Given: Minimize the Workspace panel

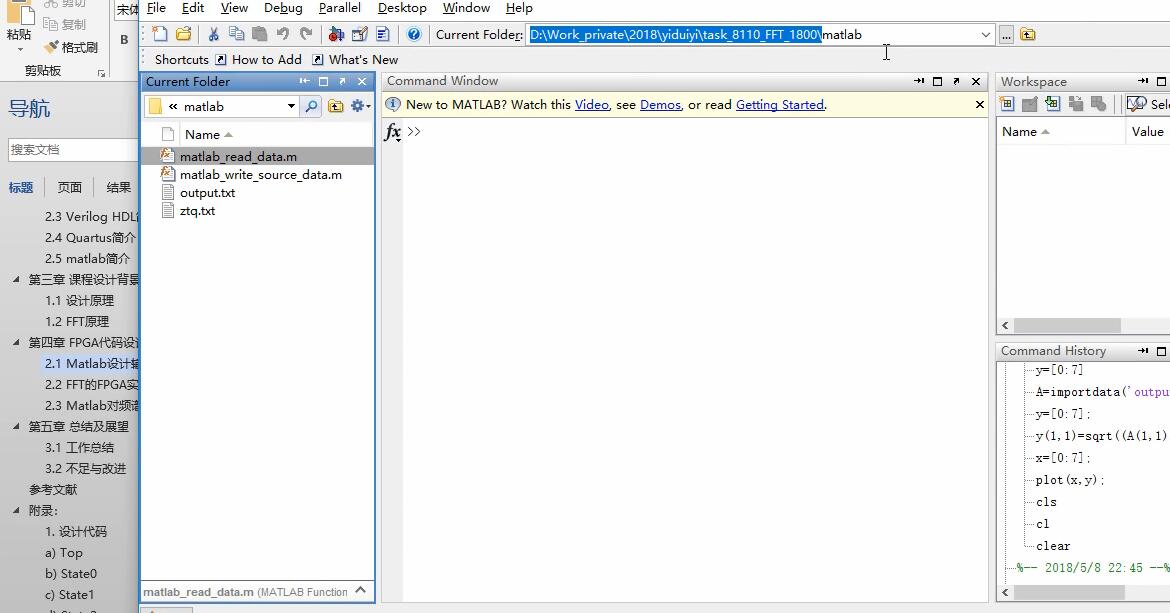Looking at the screenshot, I should tap(1142, 81).
